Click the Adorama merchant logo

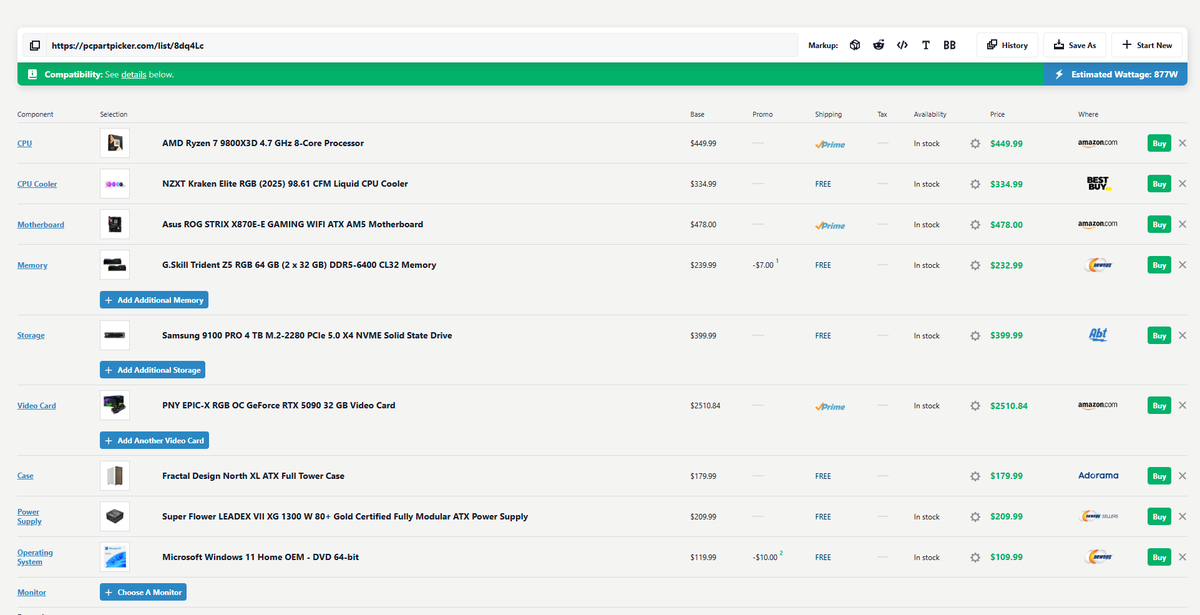pos(1098,476)
